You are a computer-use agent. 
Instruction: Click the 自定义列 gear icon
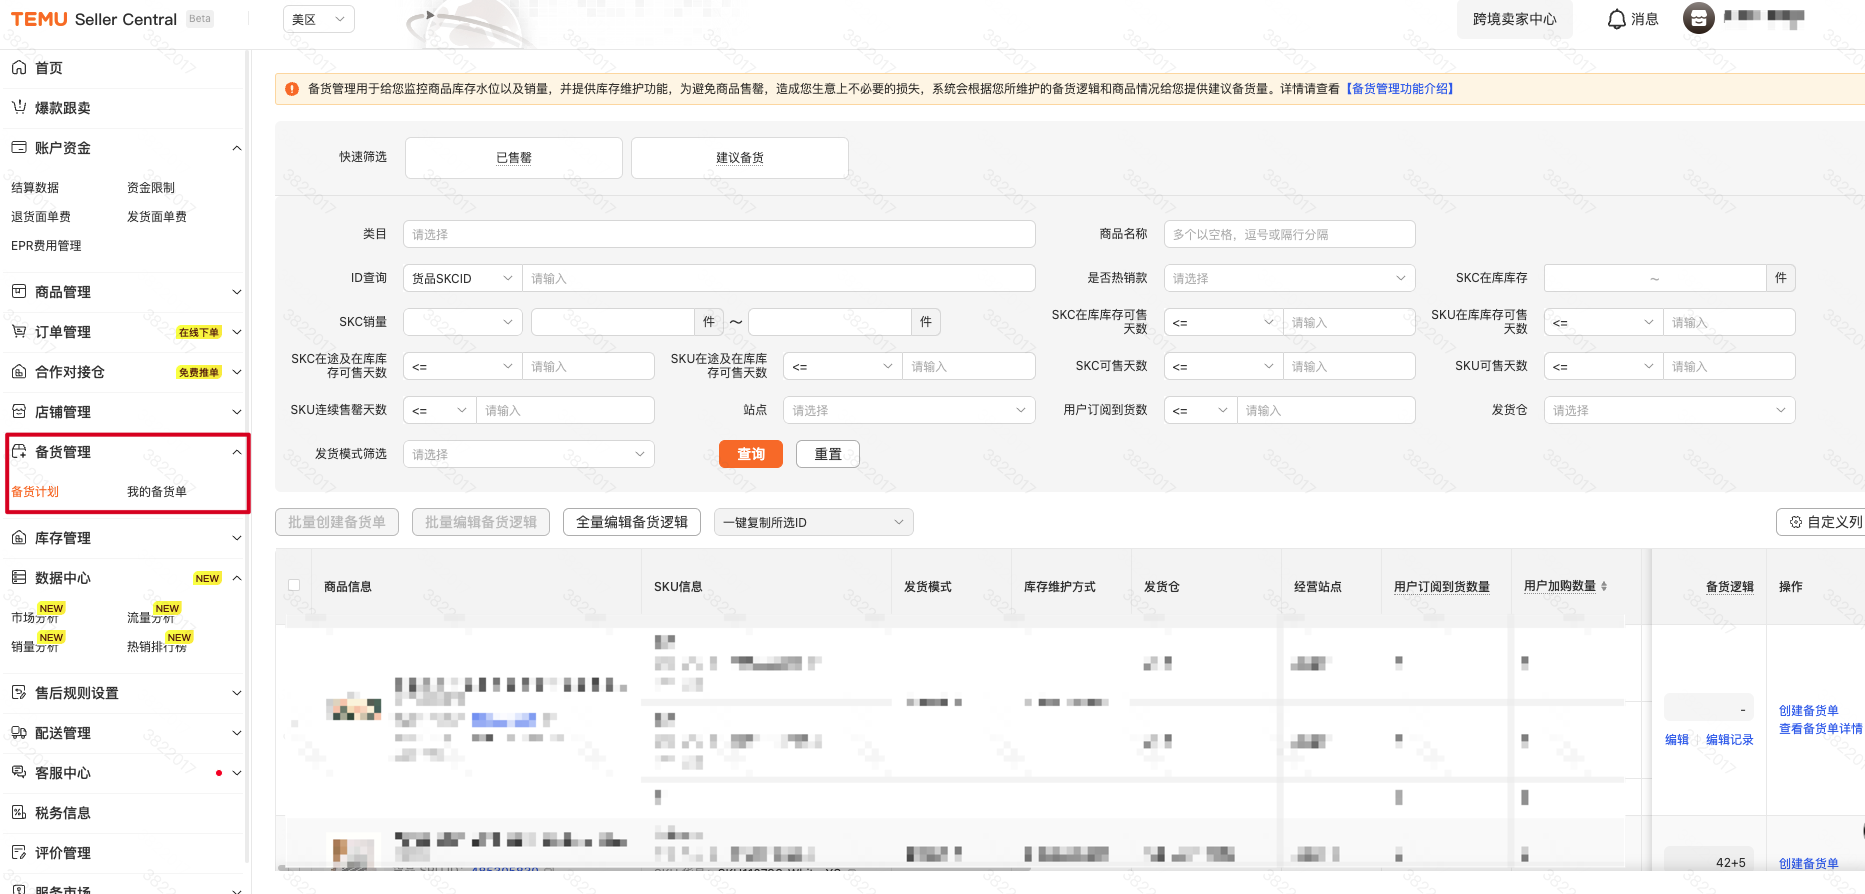(x=1796, y=522)
